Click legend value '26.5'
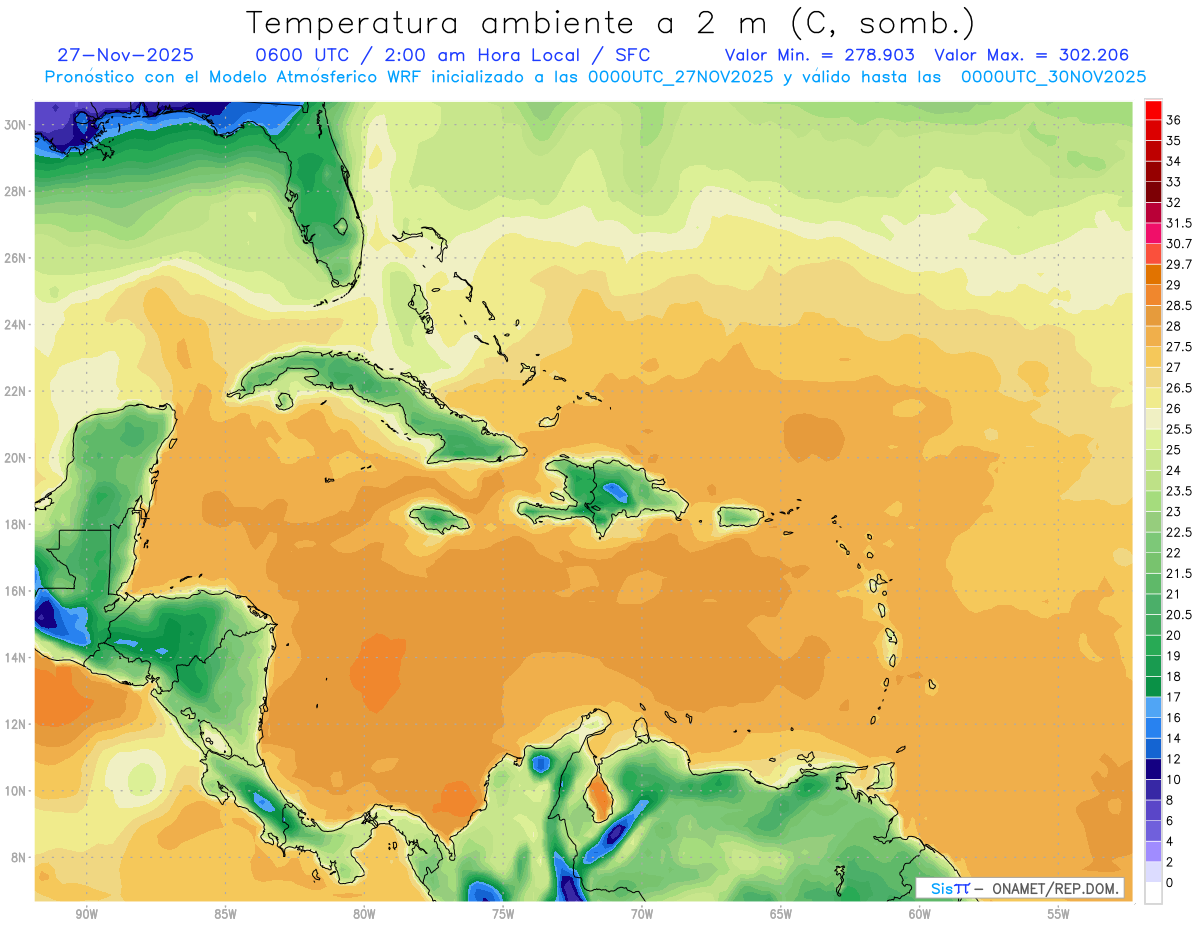Viewport: 1200px width, 927px height. click(x=1179, y=388)
